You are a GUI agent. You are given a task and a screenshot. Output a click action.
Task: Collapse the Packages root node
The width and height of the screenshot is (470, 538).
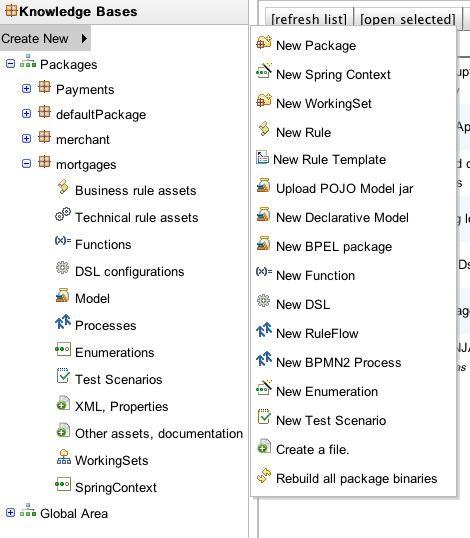(x=10, y=63)
